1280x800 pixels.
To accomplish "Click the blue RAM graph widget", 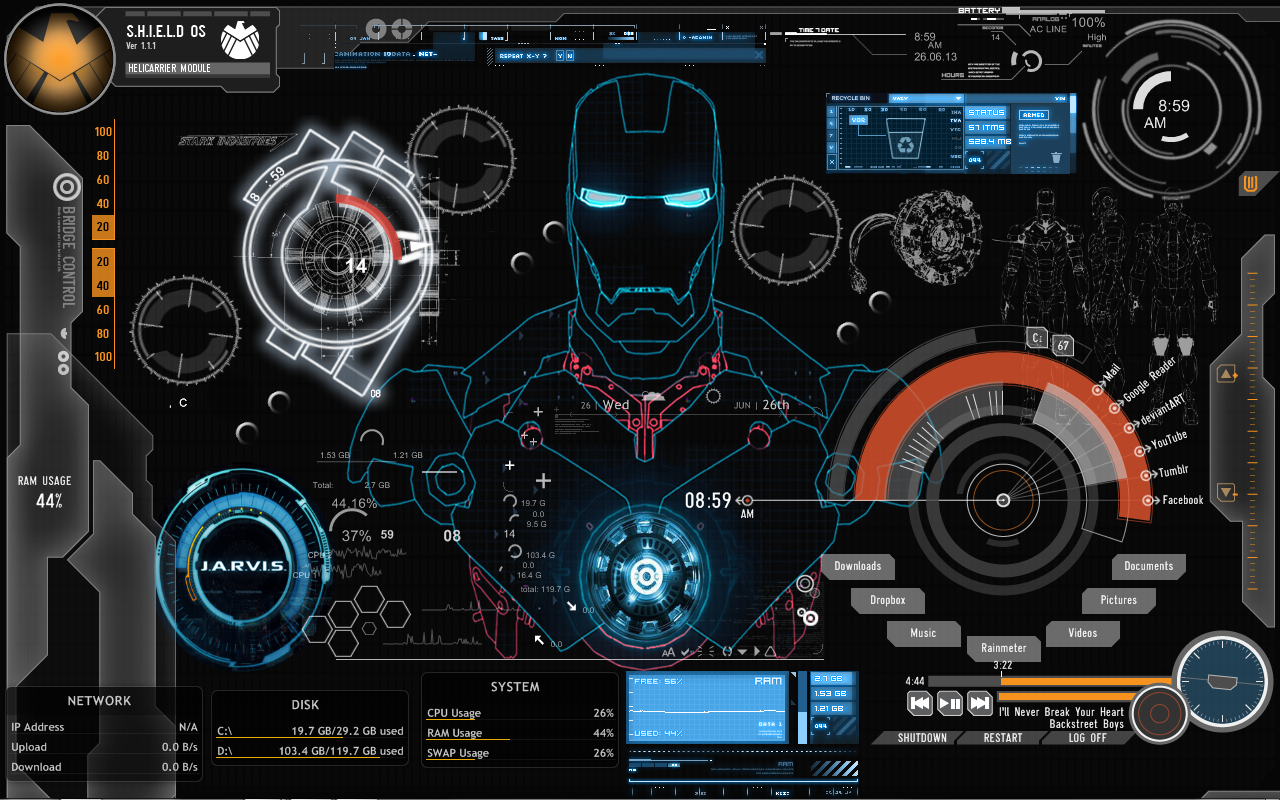I will pos(707,708).
